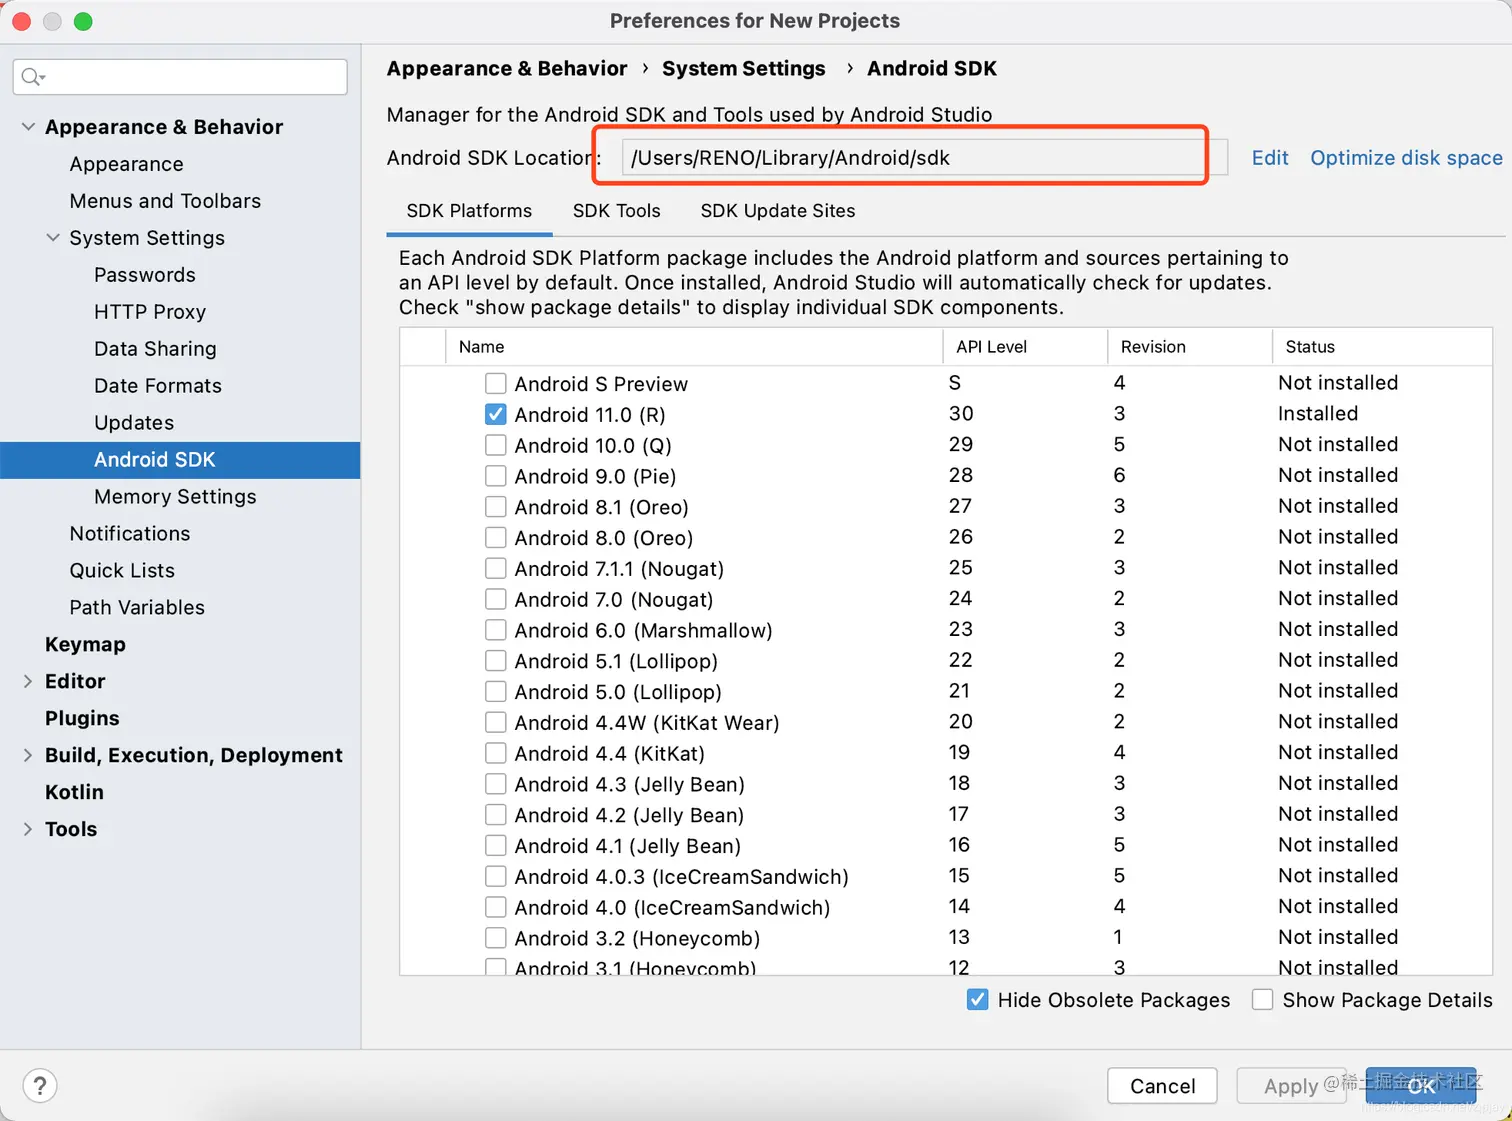Open the Kotlin settings
Image resolution: width=1512 pixels, height=1121 pixels.
74,792
